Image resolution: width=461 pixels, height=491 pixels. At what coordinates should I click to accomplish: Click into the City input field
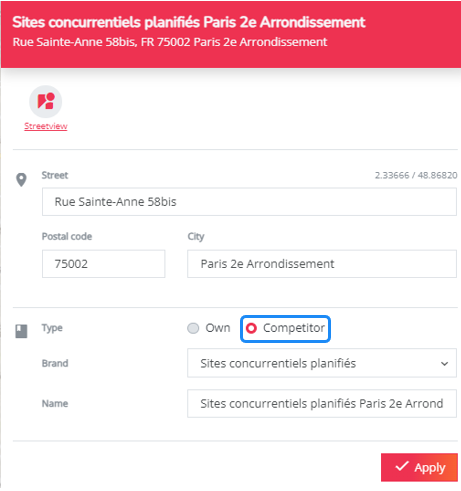[322, 264]
